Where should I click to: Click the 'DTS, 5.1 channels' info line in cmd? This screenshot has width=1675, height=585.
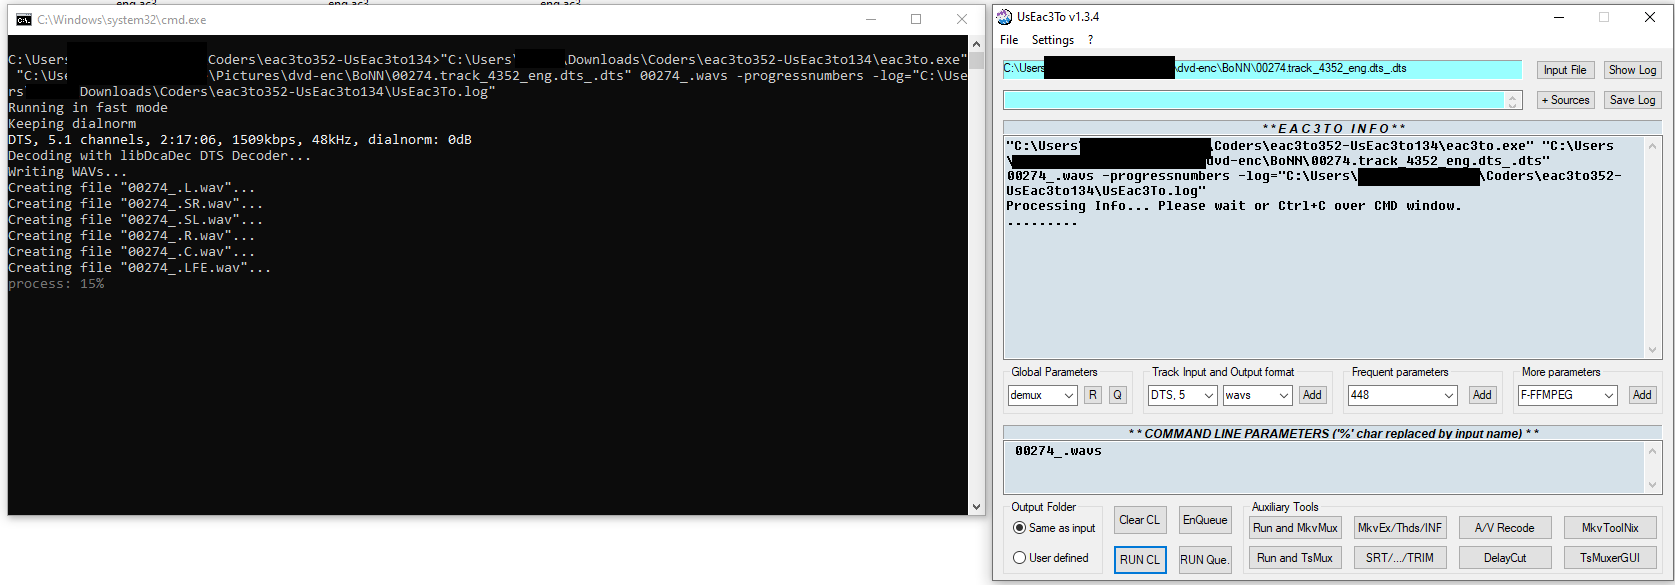point(240,140)
